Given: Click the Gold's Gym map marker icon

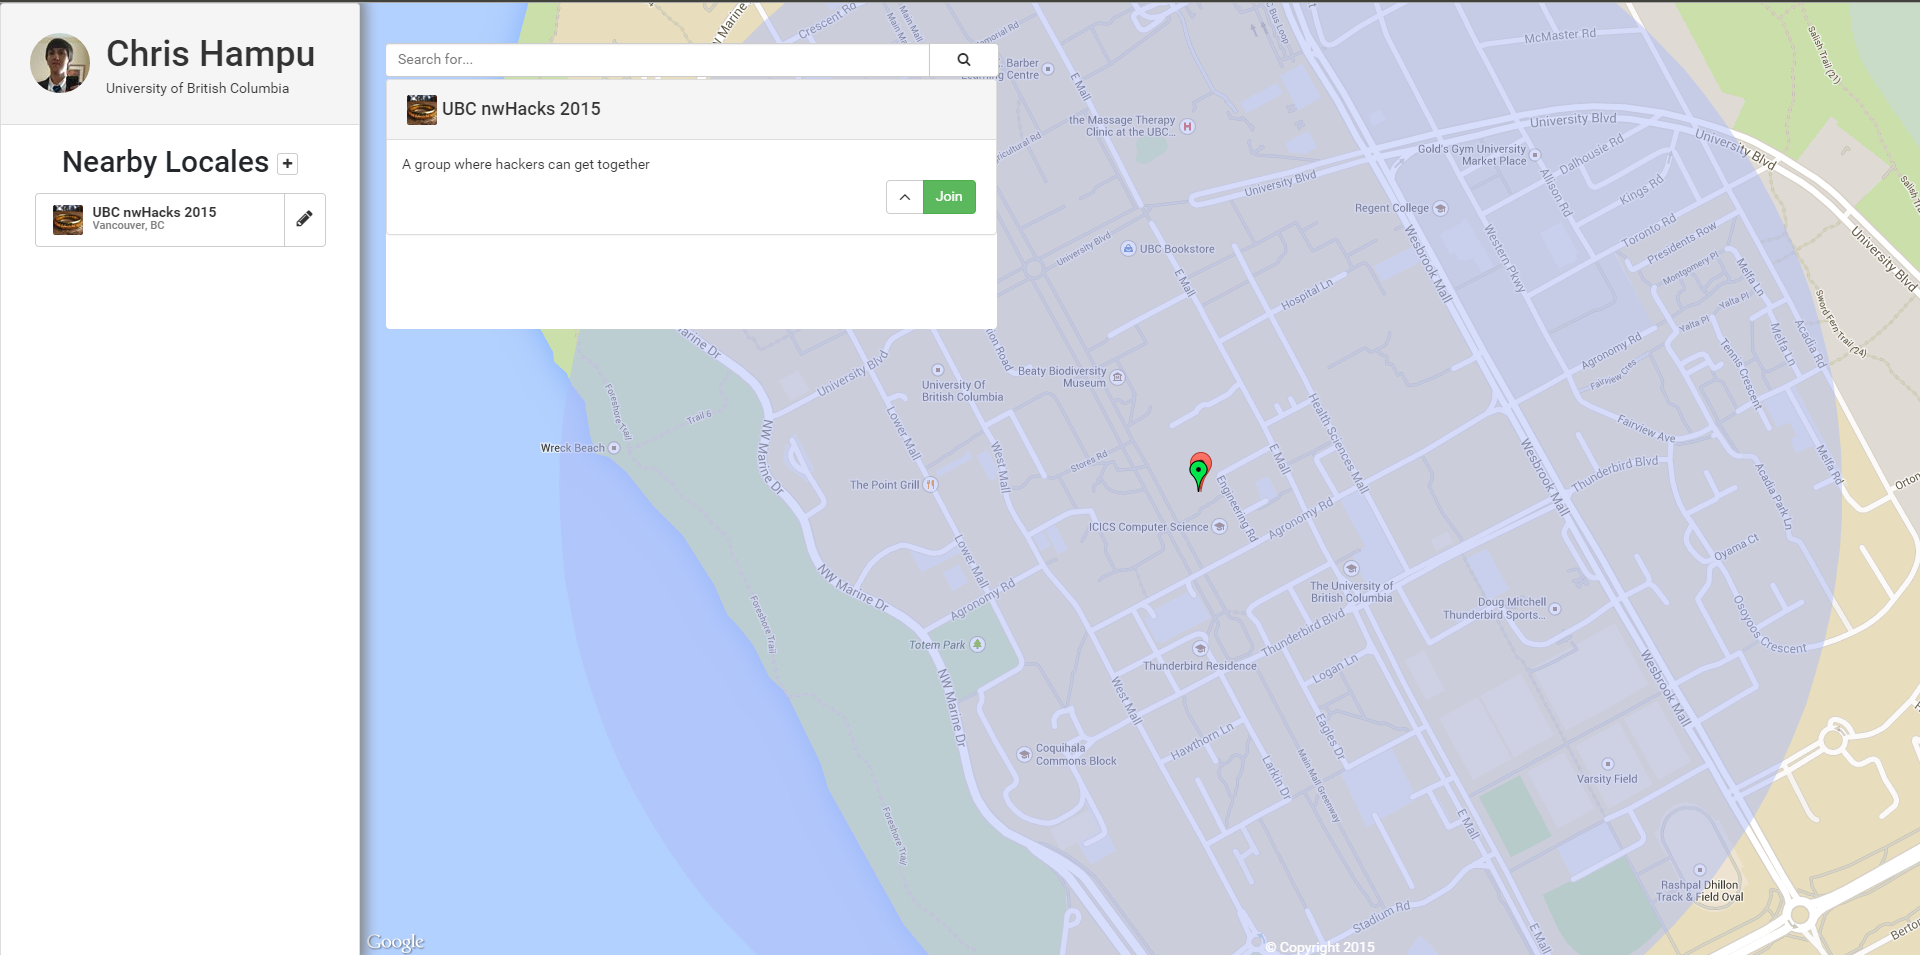Looking at the screenshot, I should click(1535, 155).
